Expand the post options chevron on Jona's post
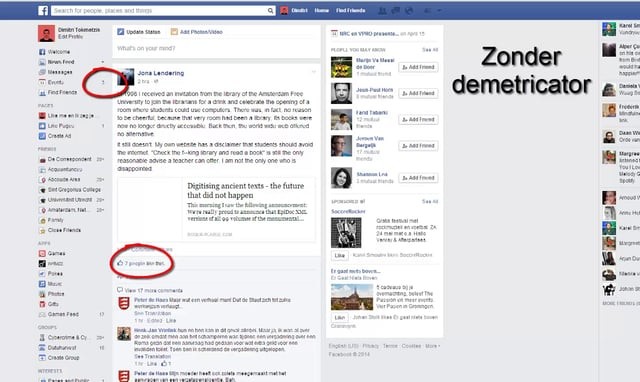Image resolution: width=640 pixels, height=382 pixels. (313, 72)
